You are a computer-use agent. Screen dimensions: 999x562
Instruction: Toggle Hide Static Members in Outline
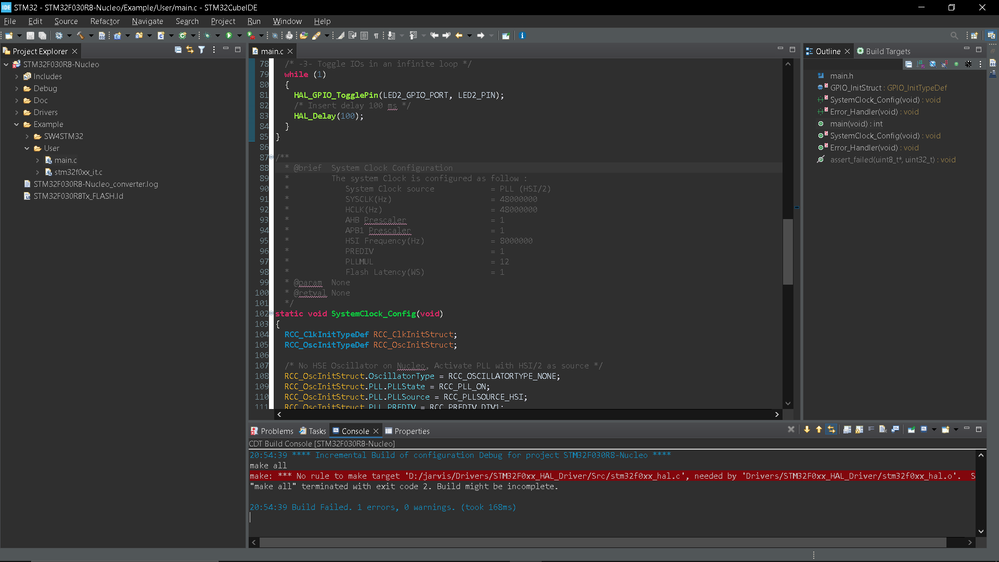pos(944,64)
